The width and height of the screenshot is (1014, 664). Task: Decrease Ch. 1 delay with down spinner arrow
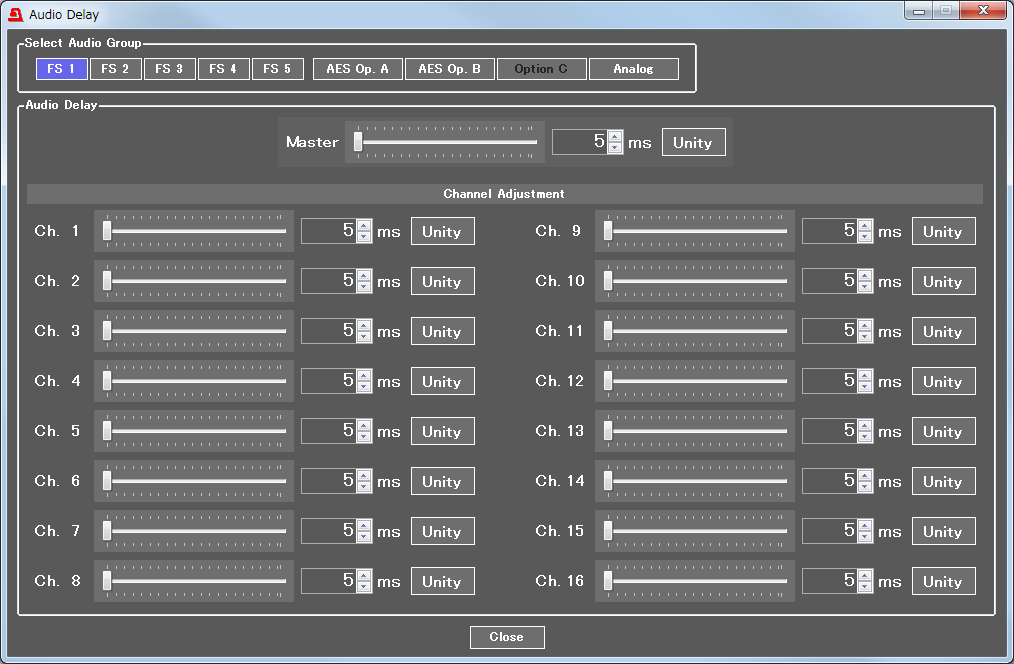point(364,237)
